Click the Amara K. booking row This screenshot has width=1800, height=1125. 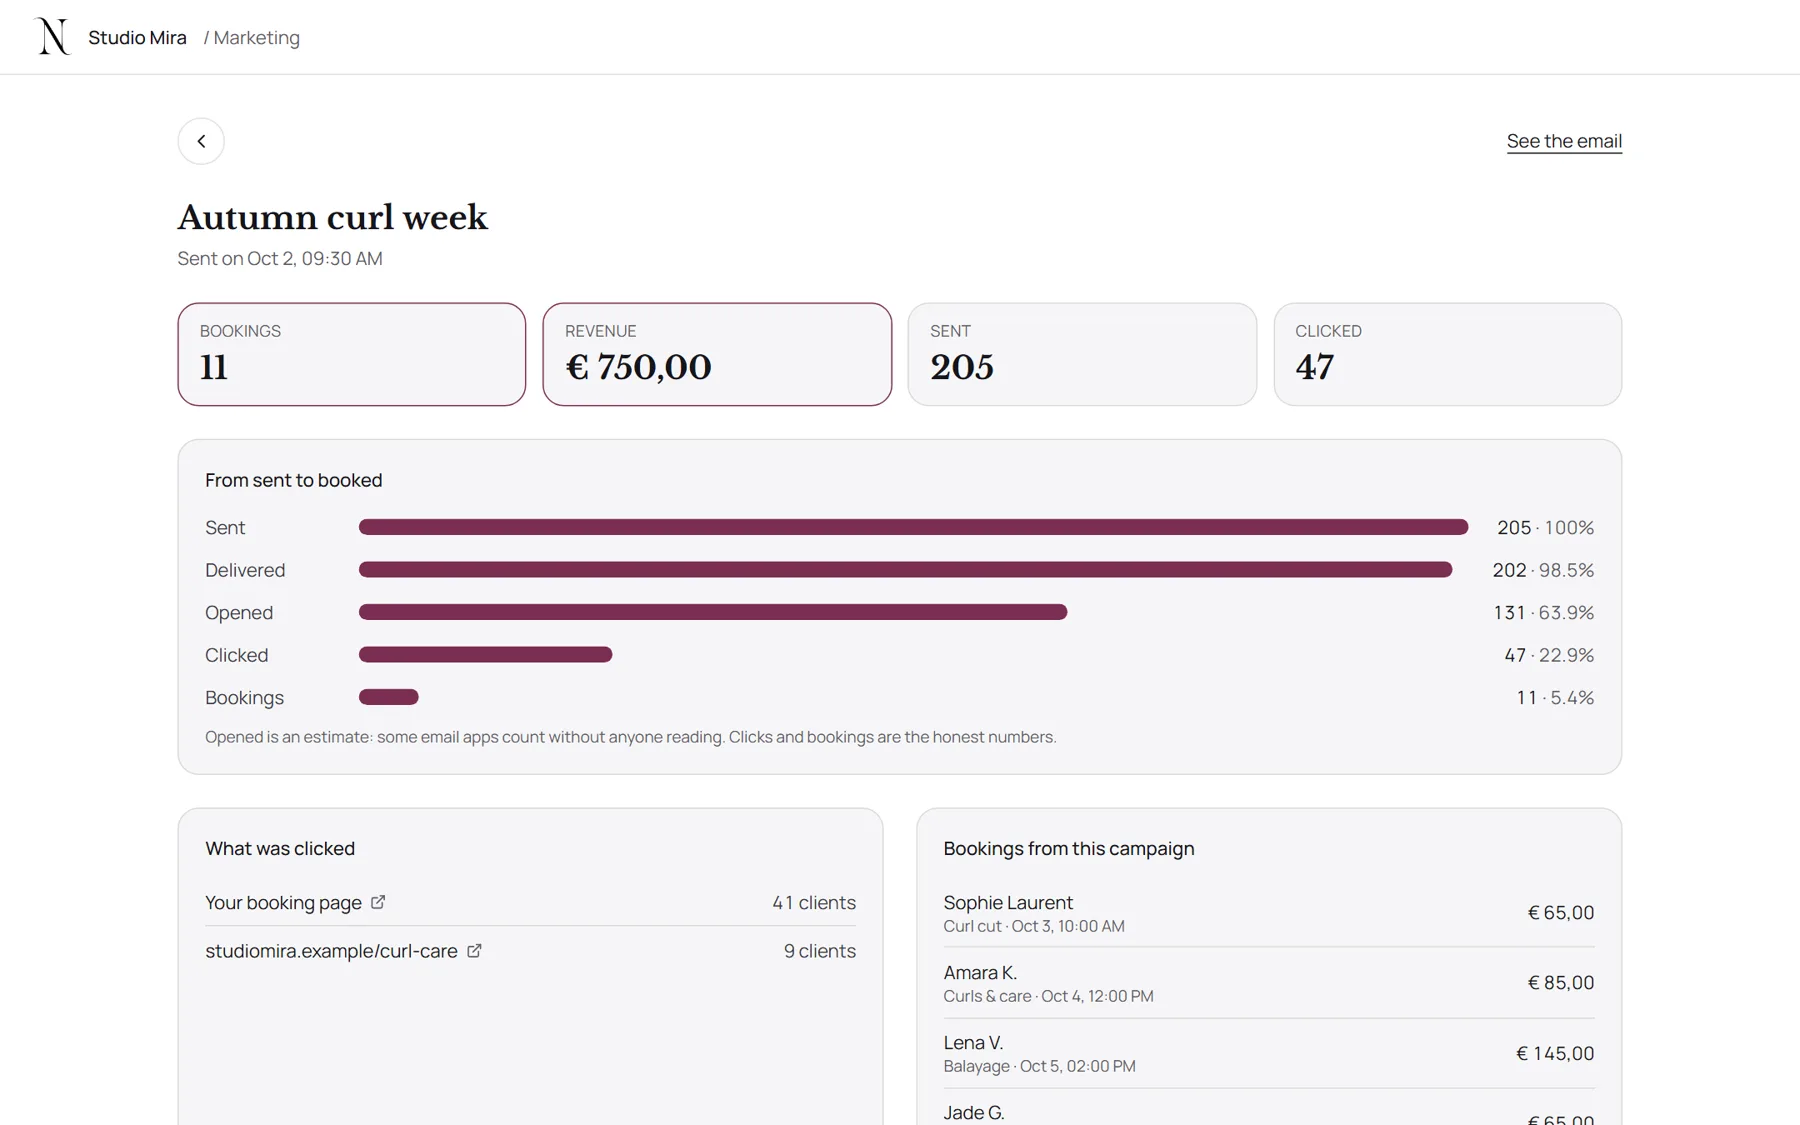pyautogui.click(x=1268, y=983)
